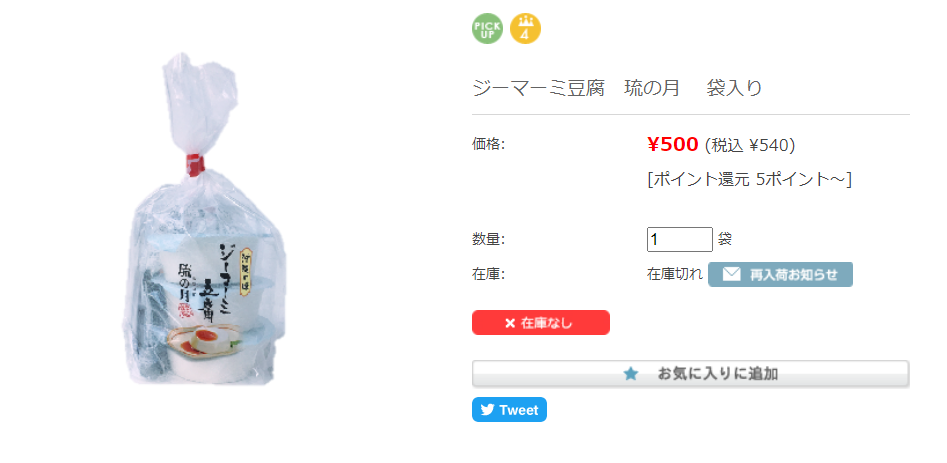Click the 数量 label

[488, 240]
